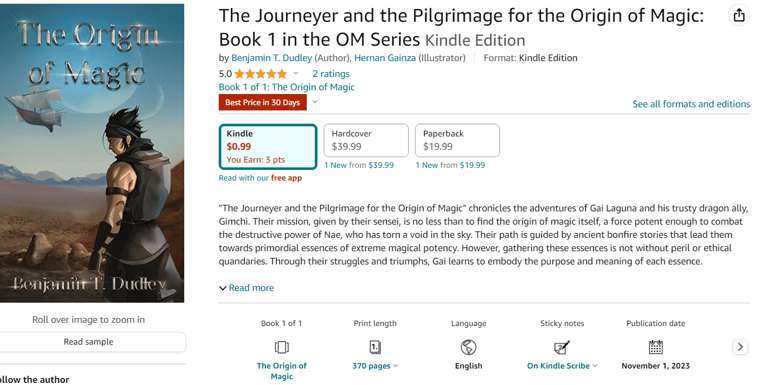Expand the Best Price in 30 Days dropdown
The image size is (768, 385).
coord(315,102)
